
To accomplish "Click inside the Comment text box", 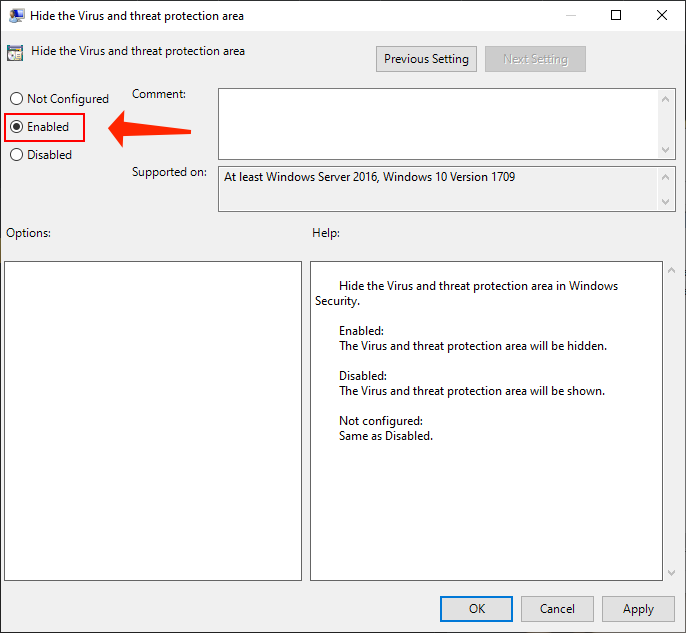I will click(438, 122).
